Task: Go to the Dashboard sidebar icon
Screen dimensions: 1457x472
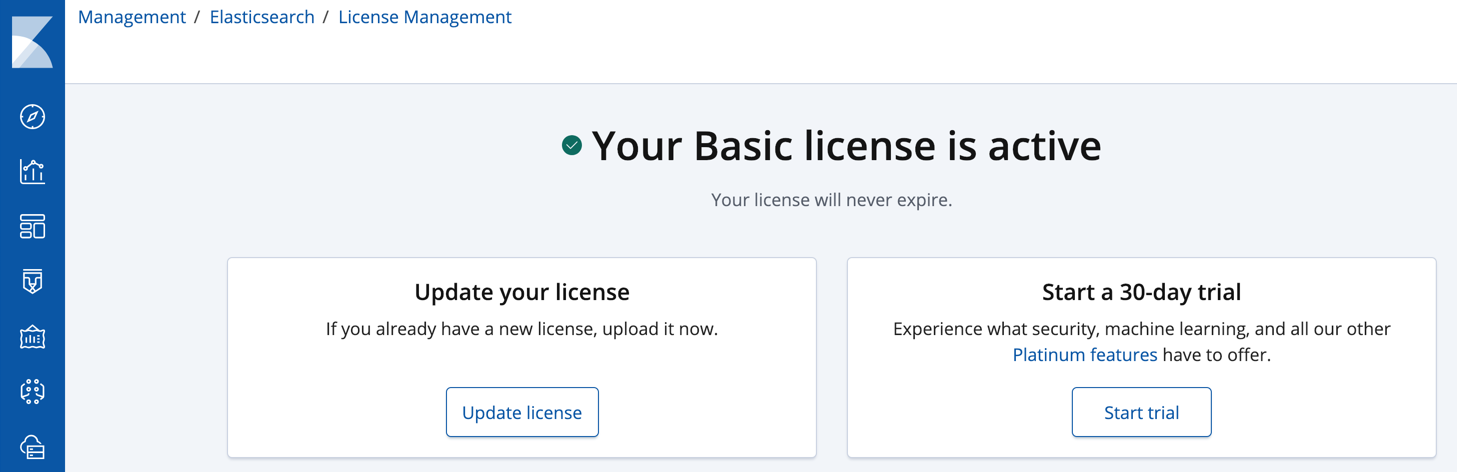Action: point(32,227)
